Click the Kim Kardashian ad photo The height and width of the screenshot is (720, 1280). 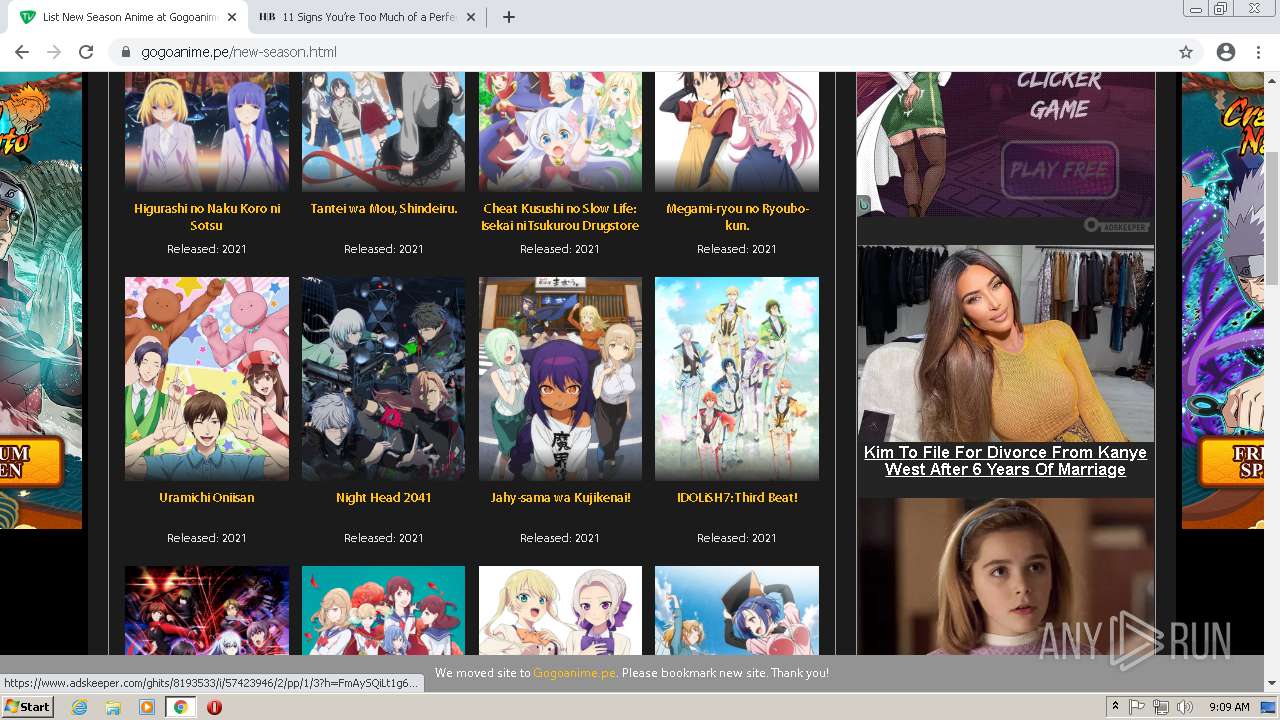pyautogui.click(x=1005, y=344)
